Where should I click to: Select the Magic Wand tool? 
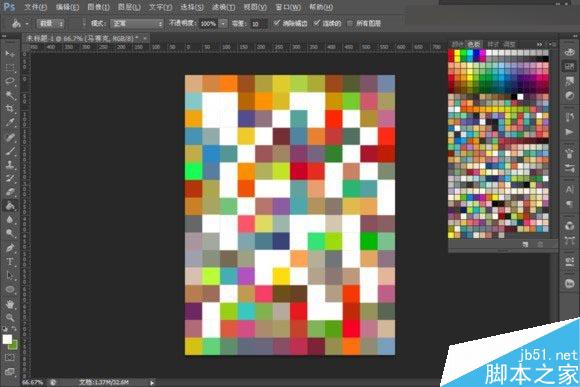click(10, 95)
